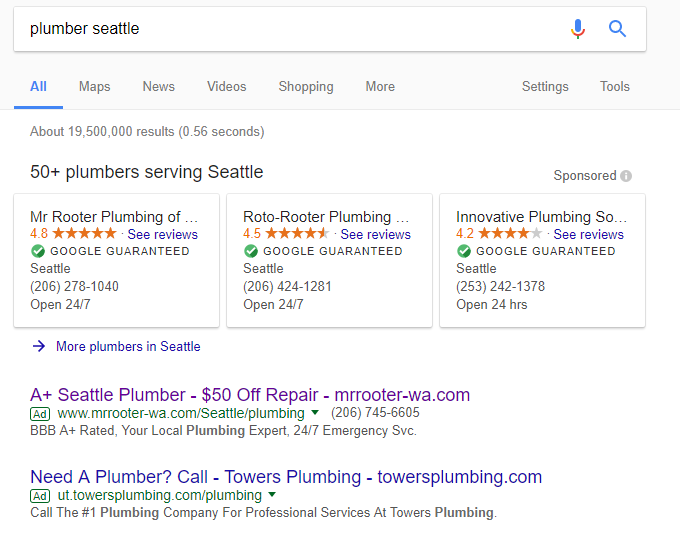Click the Ad label on mrrooter-wa.com result

click(40, 414)
